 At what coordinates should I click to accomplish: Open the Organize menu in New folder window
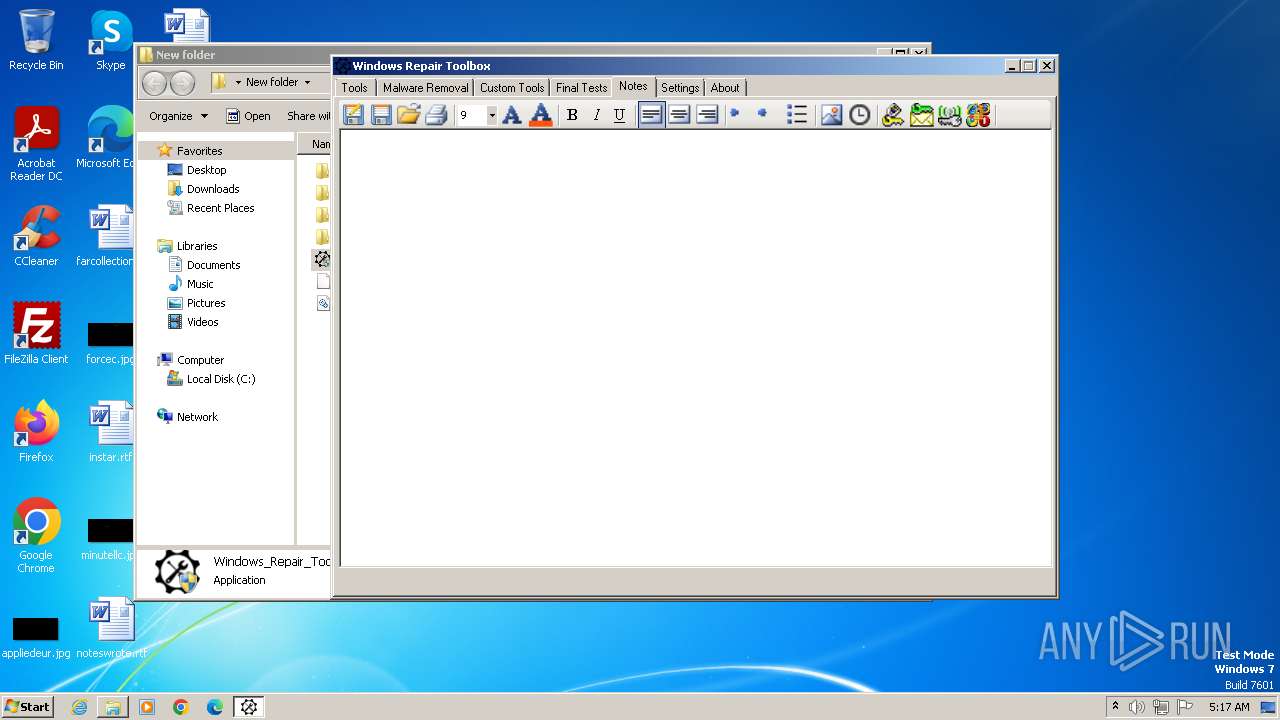click(178, 116)
